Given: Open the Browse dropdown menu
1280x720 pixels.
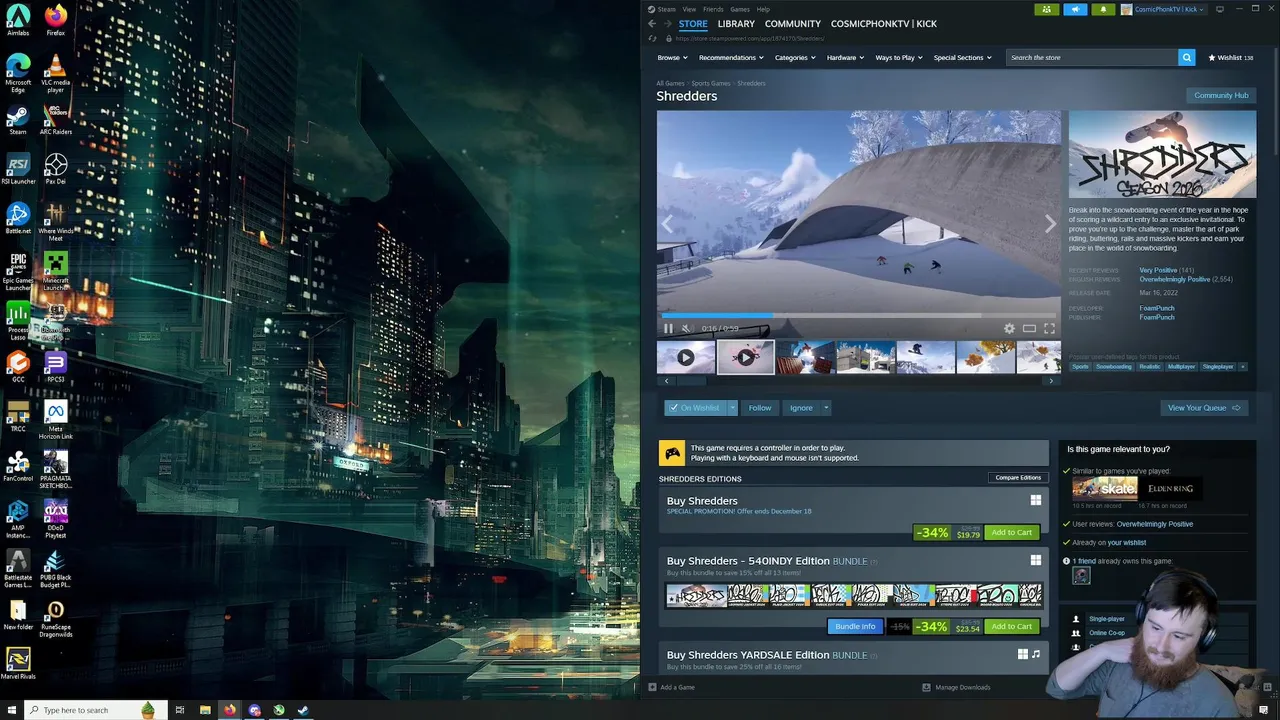Looking at the screenshot, I should pos(672,57).
